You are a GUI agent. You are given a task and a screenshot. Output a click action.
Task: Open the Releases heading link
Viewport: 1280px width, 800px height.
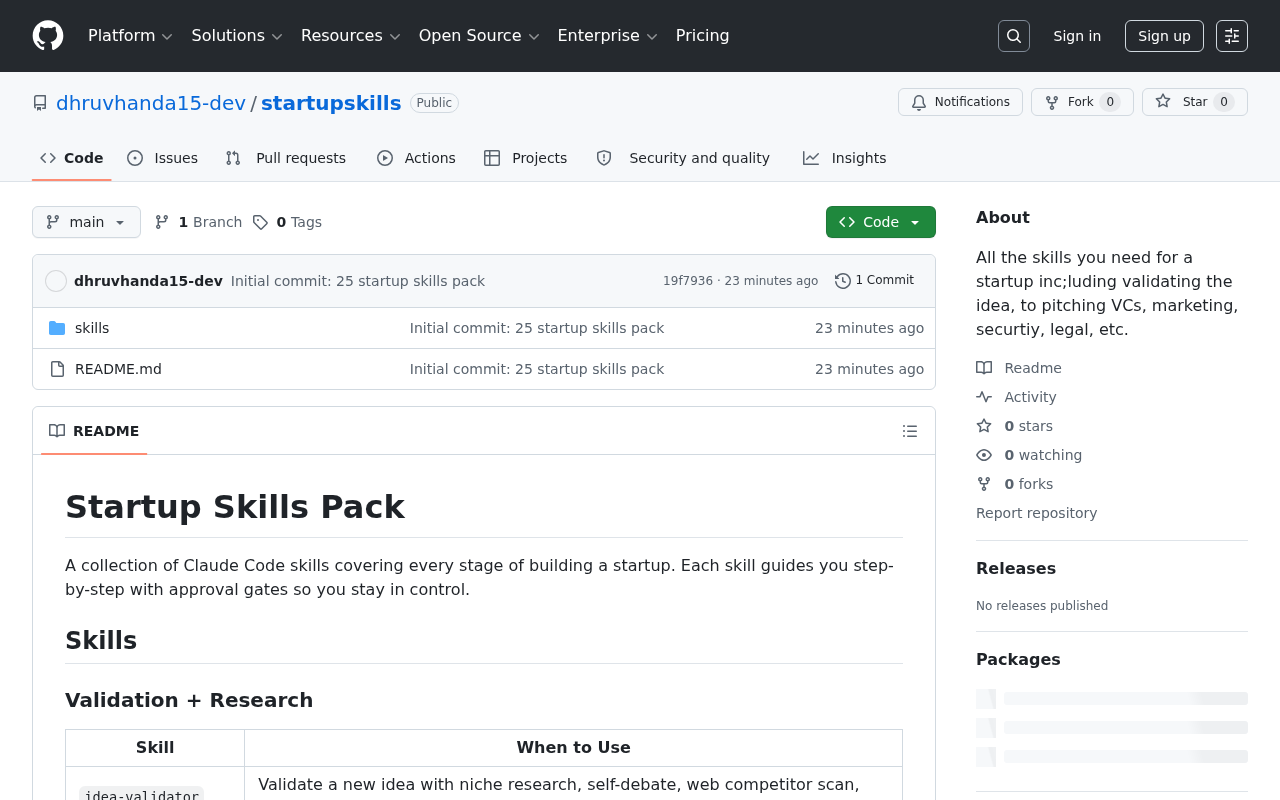pyautogui.click(x=1016, y=568)
